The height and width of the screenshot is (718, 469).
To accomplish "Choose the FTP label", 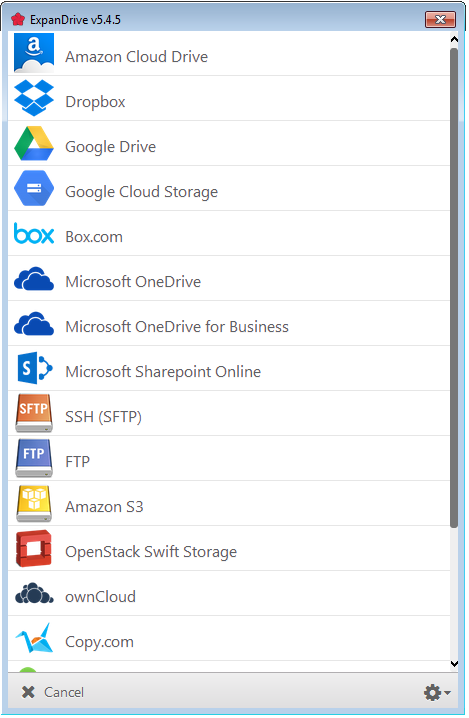I will click(x=77, y=462).
